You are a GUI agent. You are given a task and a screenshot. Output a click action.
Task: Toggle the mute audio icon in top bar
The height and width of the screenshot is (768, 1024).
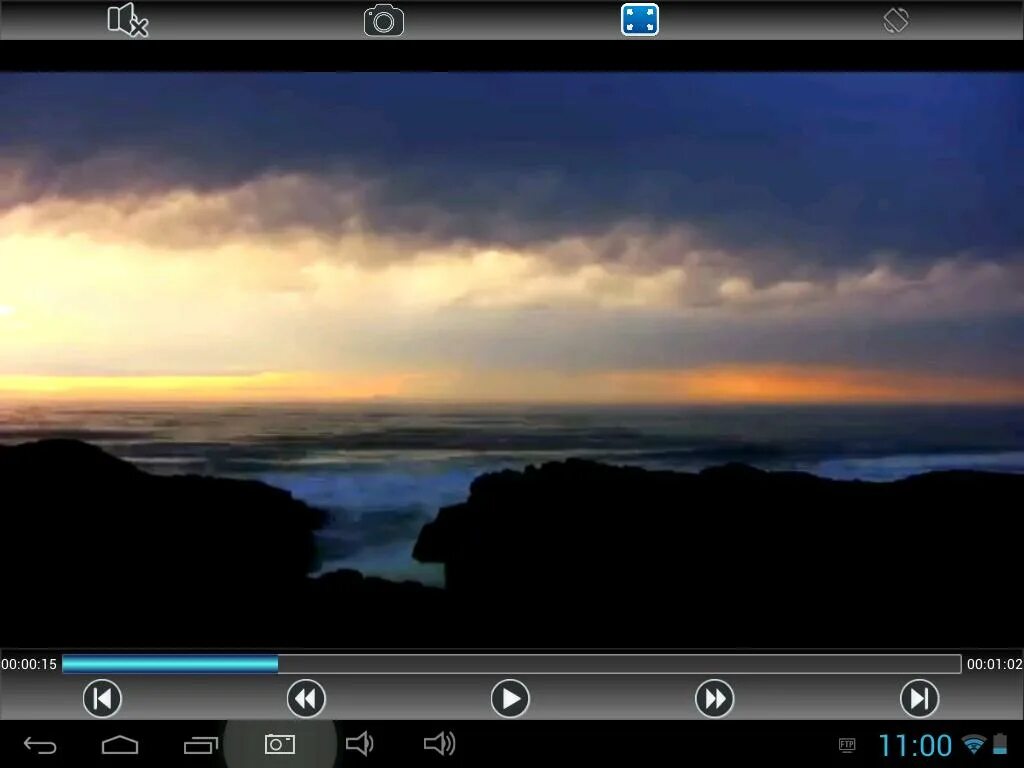(128, 20)
